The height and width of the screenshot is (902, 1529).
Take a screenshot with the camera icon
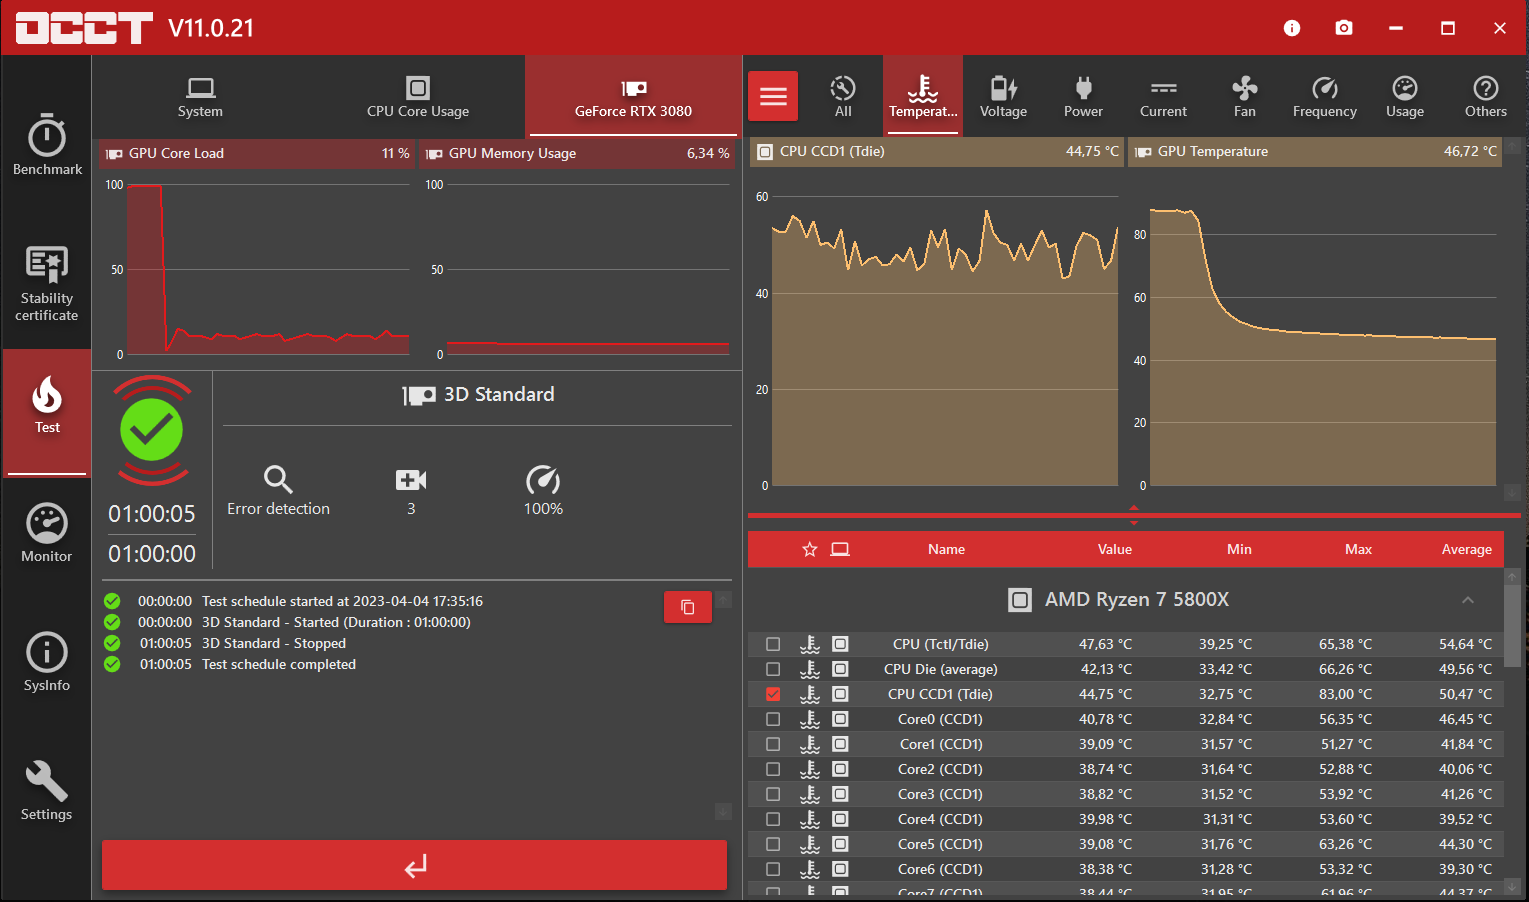coord(1344,28)
